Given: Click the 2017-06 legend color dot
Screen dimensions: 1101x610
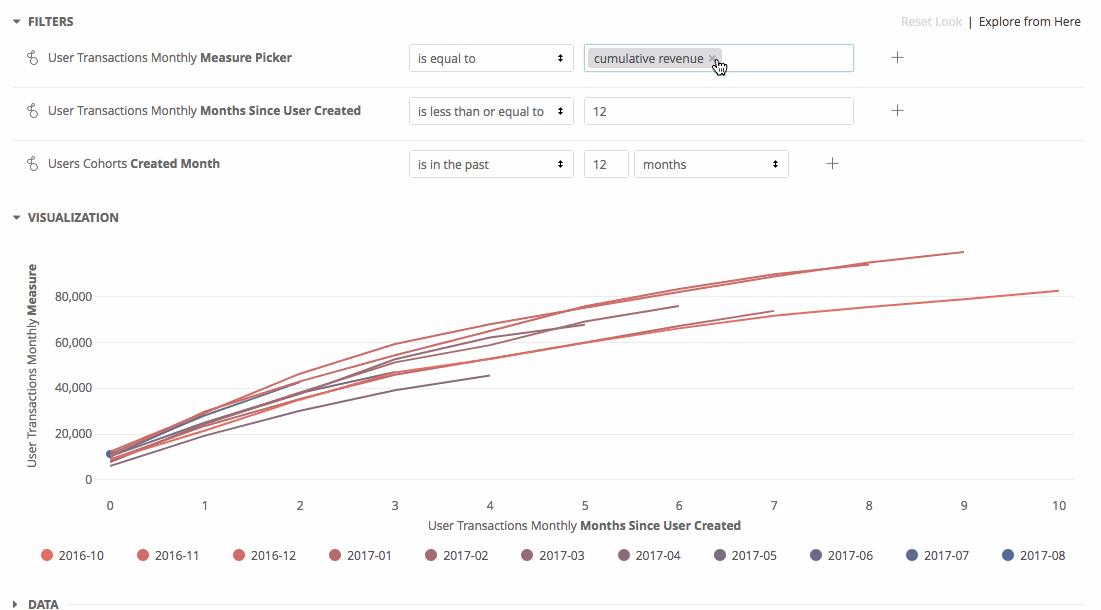Looking at the screenshot, I should pos(816,555).
